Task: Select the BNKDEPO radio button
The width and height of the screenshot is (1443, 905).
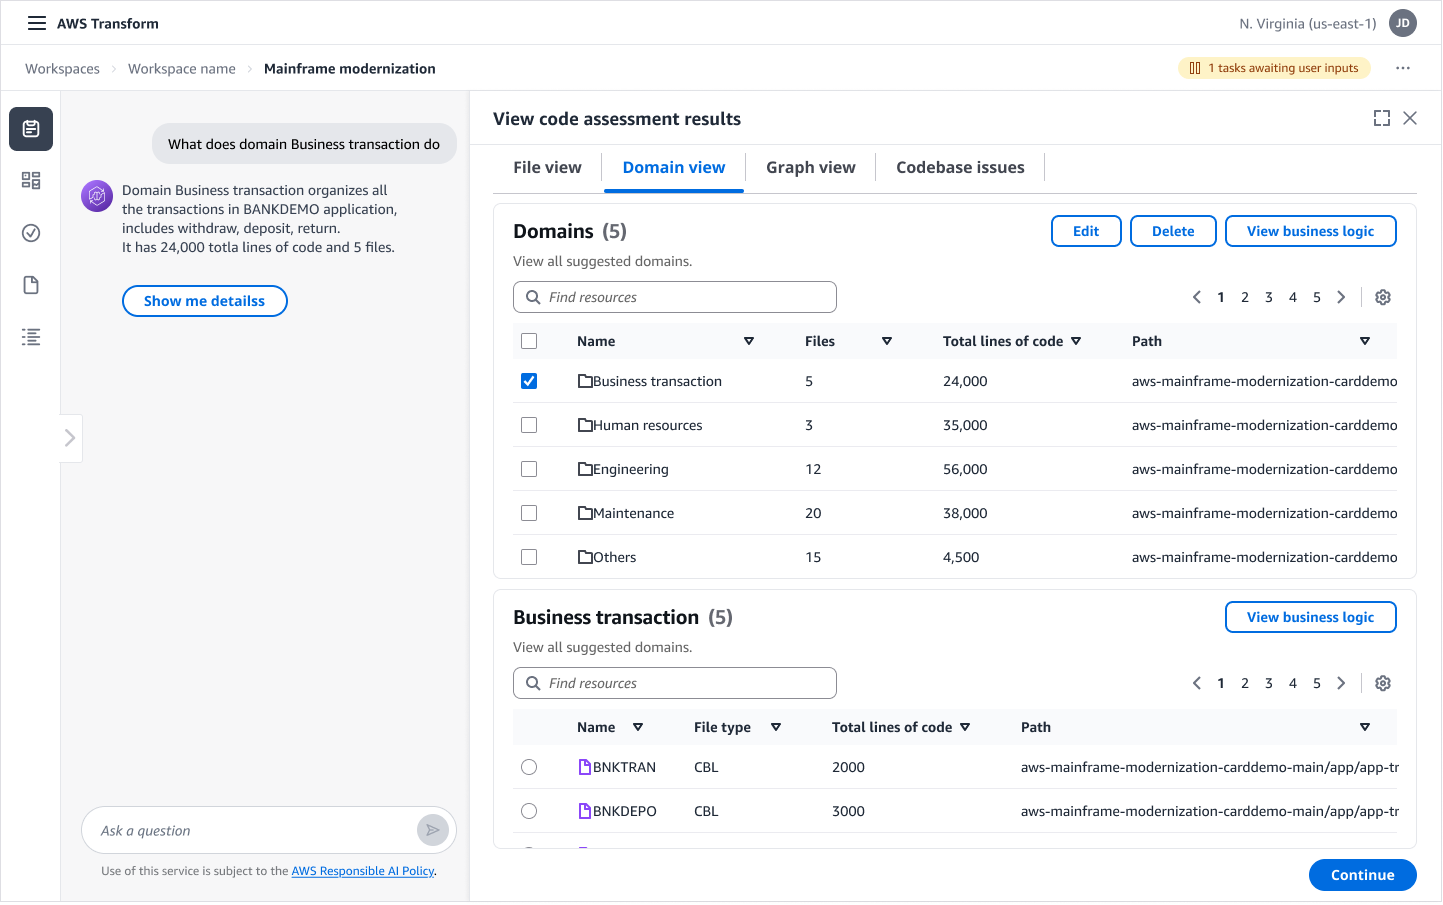Action: click(x=529, y=811)
